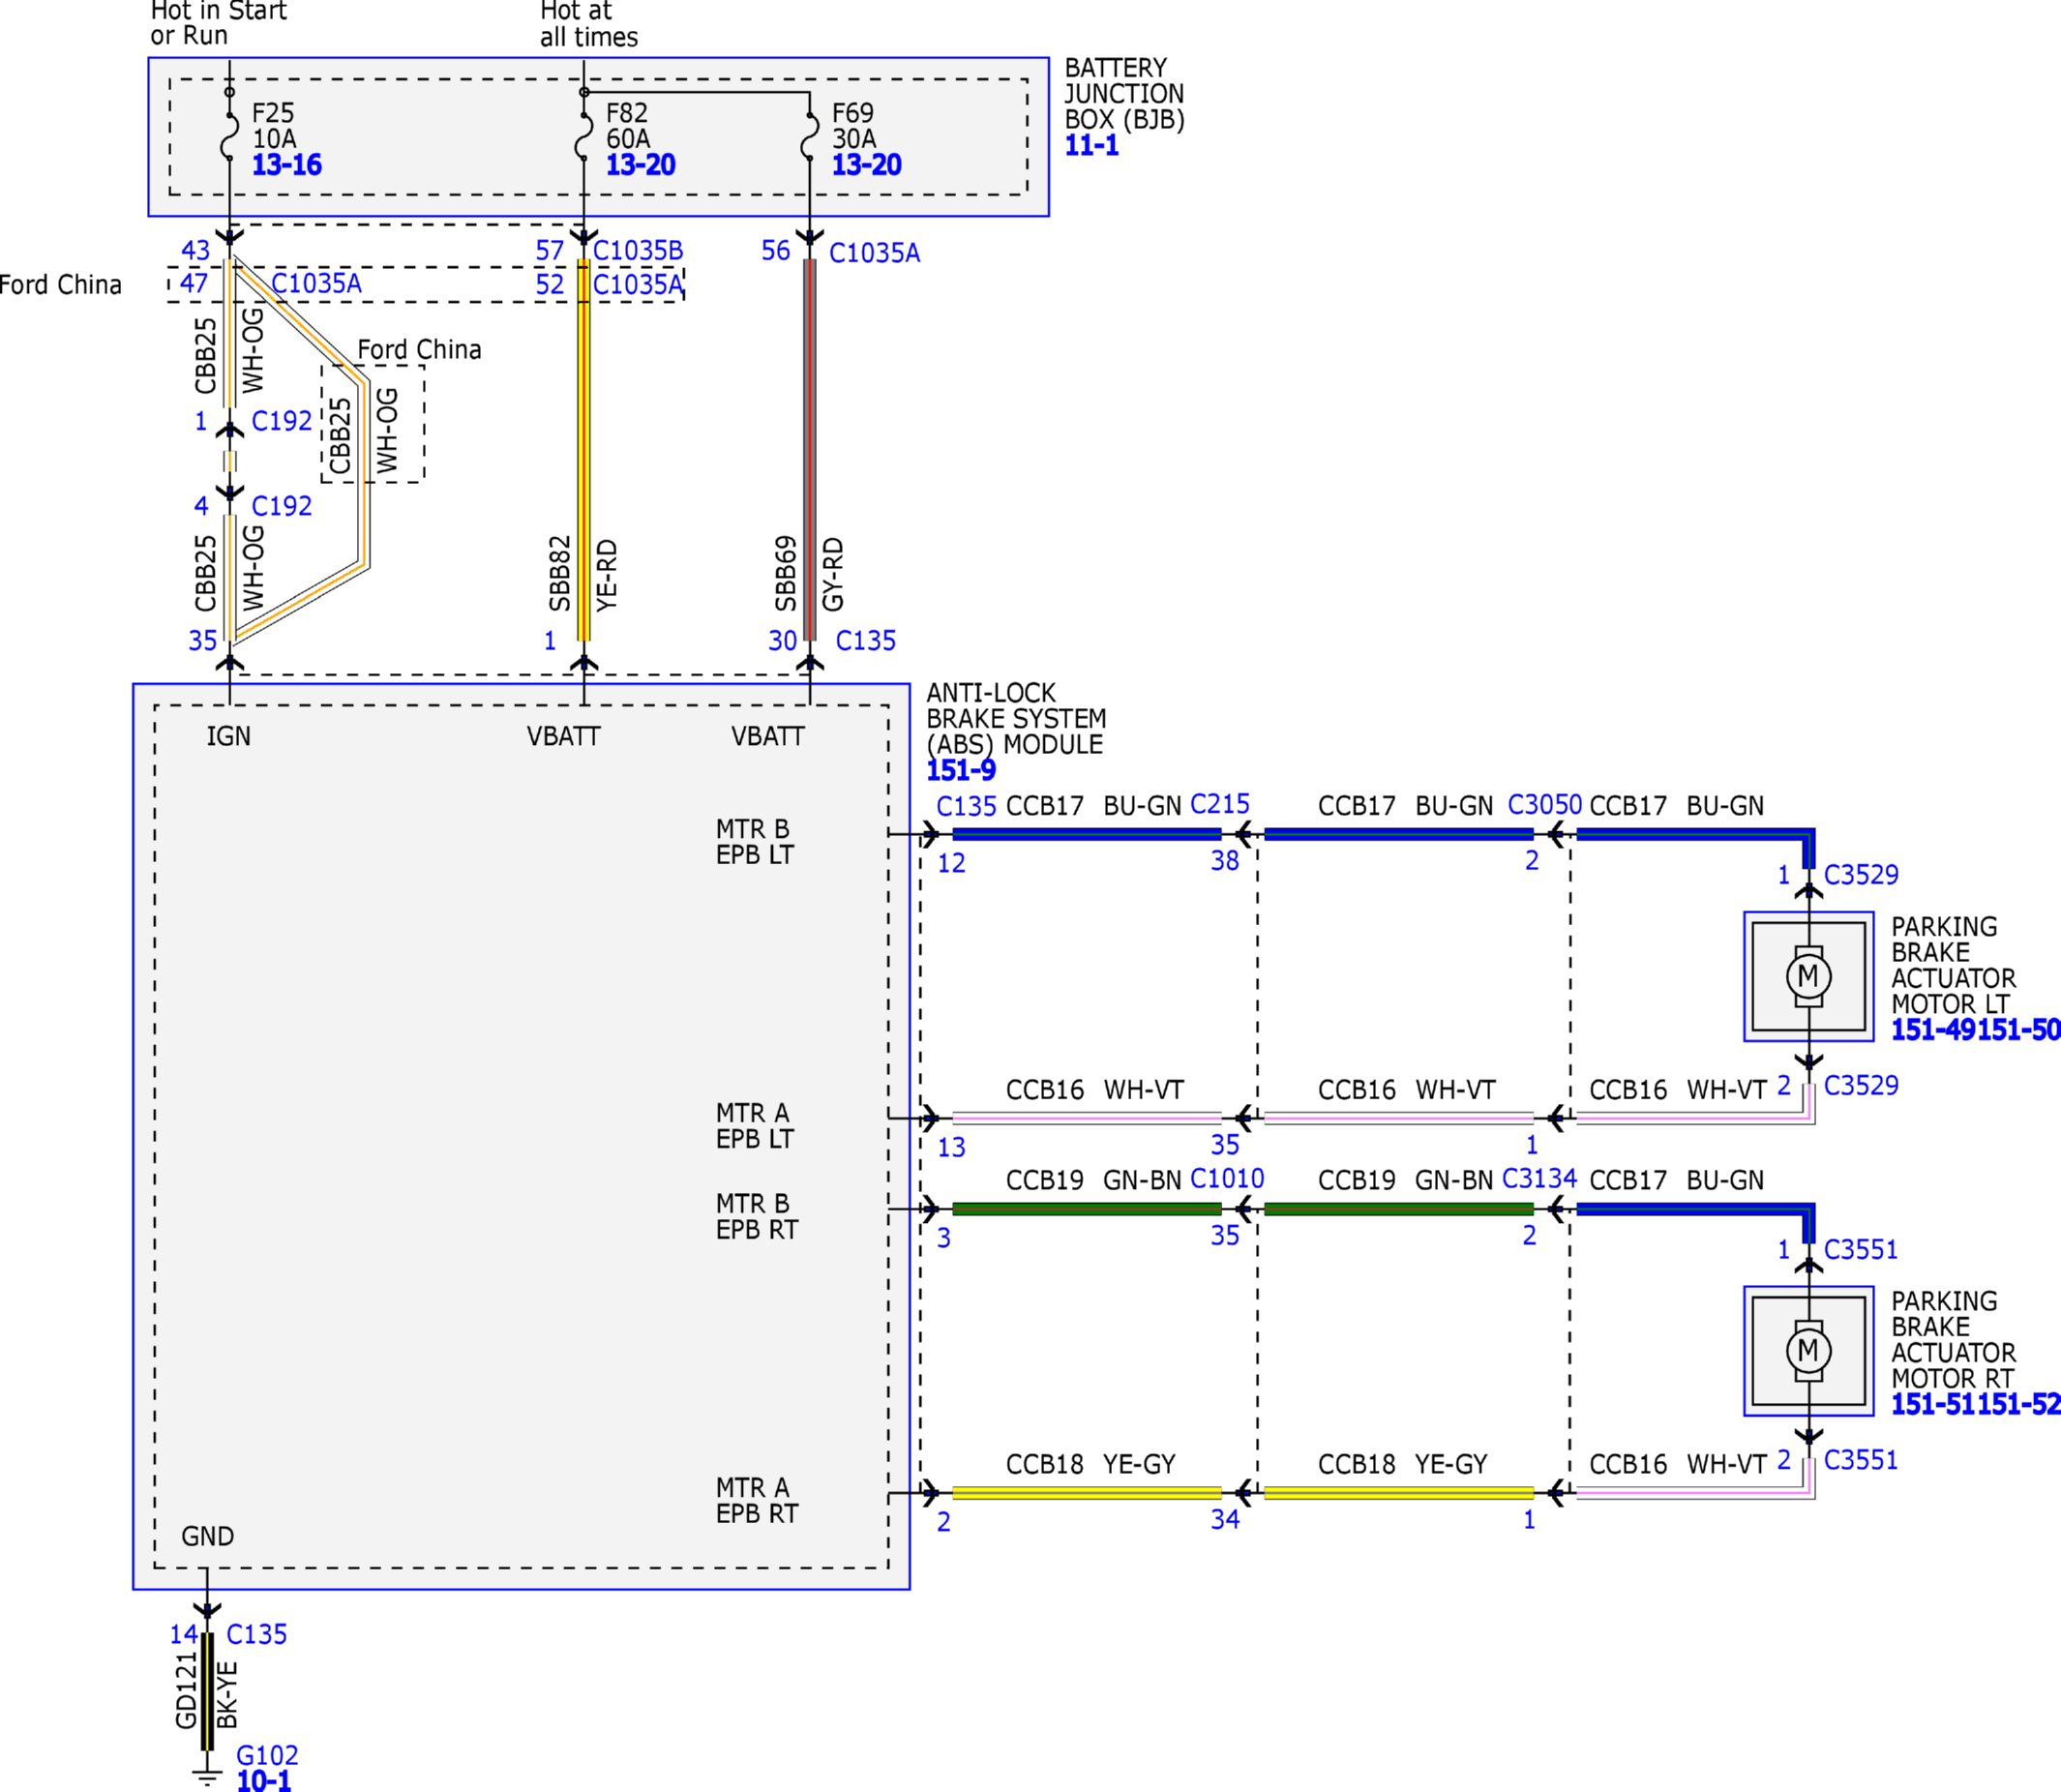Select the gray-red SBB69 wire
This screenshot has height=1792, width=2061.
(x=810, y=450)
